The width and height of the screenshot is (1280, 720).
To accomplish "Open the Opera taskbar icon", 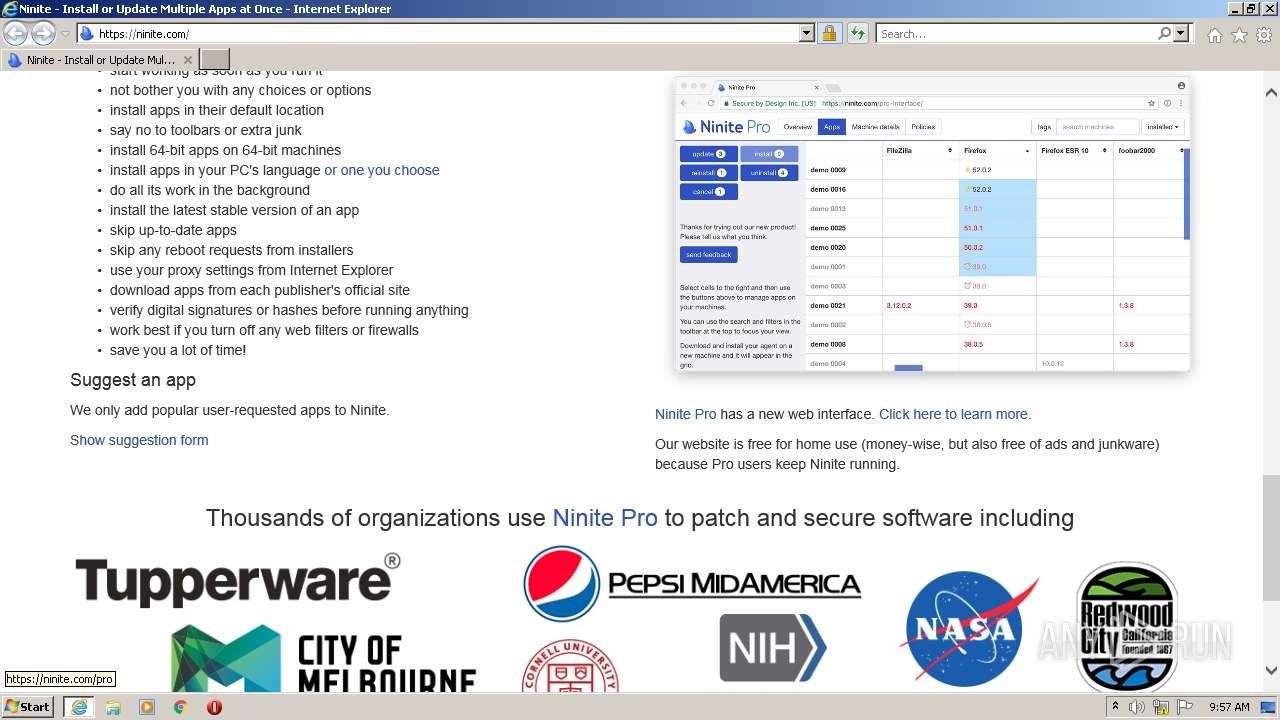I will (x=214, y=707).
